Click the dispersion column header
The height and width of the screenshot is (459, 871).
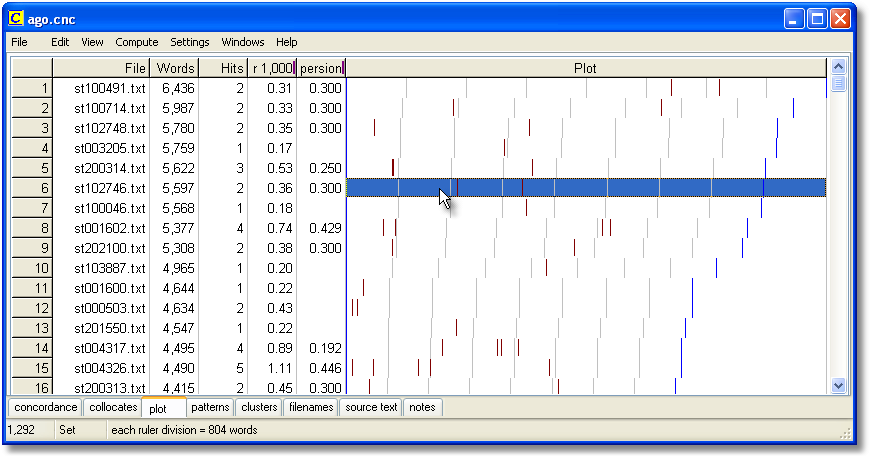coord(321,68)
